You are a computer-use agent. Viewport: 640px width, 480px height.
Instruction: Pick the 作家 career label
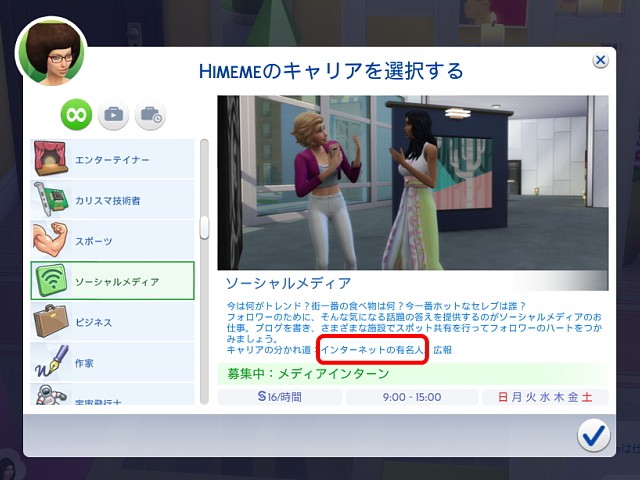click(x=84, y=363)
